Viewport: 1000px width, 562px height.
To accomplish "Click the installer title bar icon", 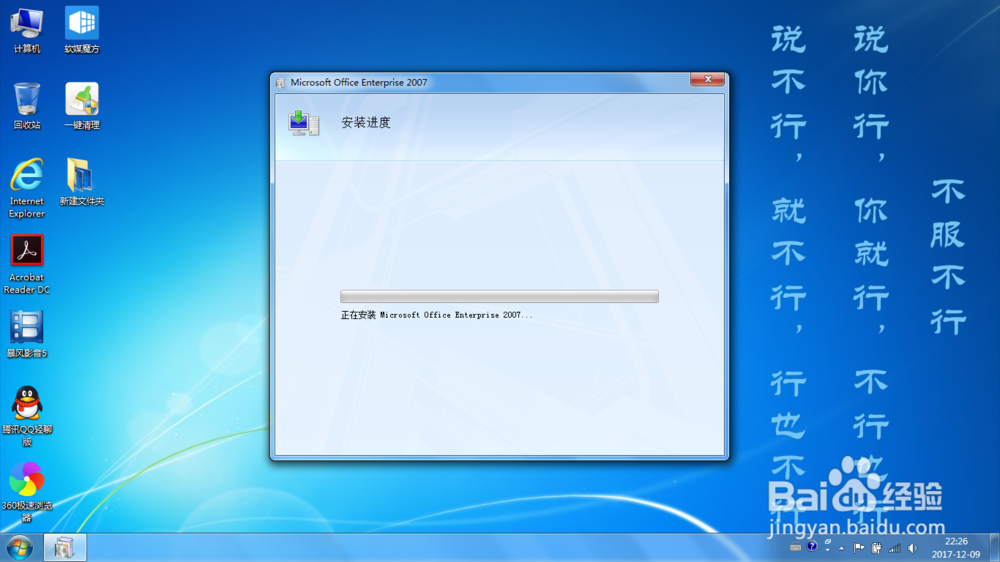I will tap(281, 83).
